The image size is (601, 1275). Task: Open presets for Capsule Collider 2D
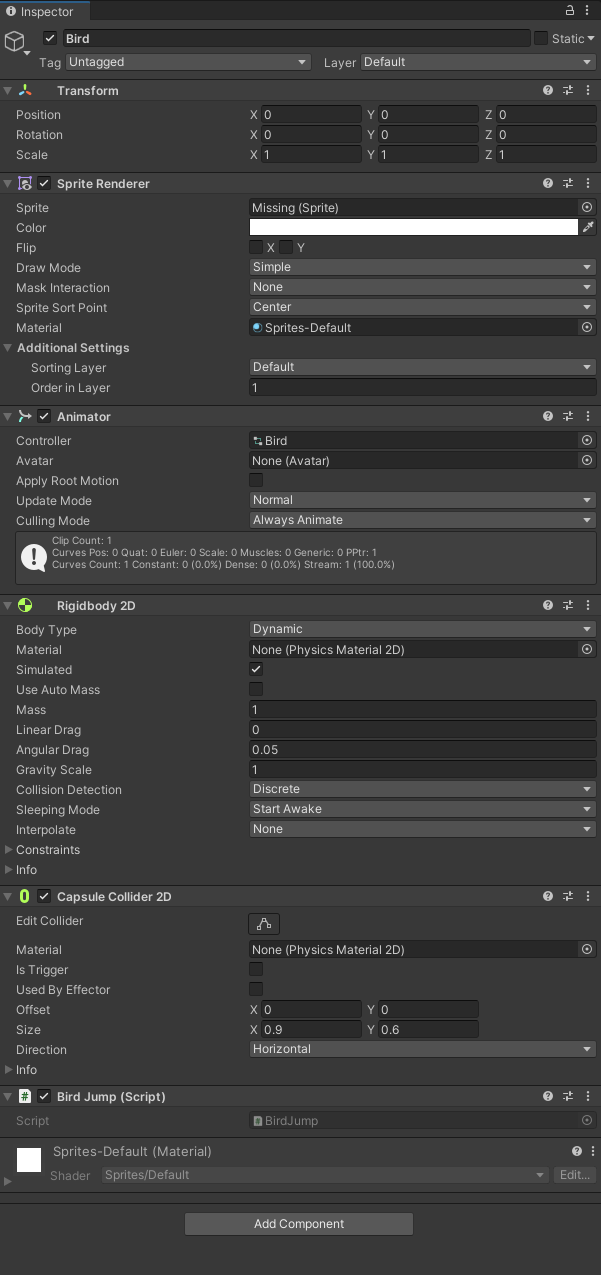pyautogui.click(x=568, y=896)
